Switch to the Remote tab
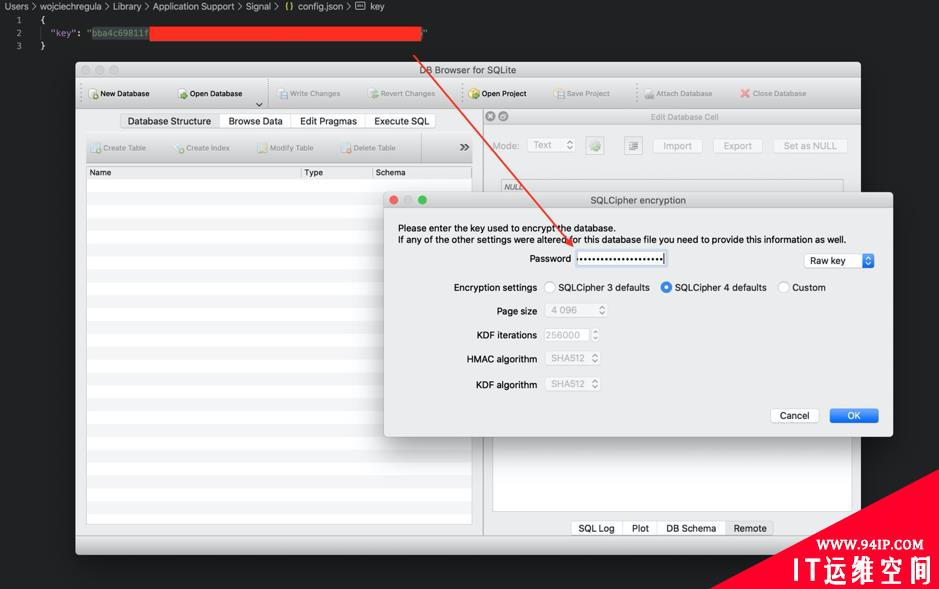Viewport: 939px width, 589px height. pos(750,529)
